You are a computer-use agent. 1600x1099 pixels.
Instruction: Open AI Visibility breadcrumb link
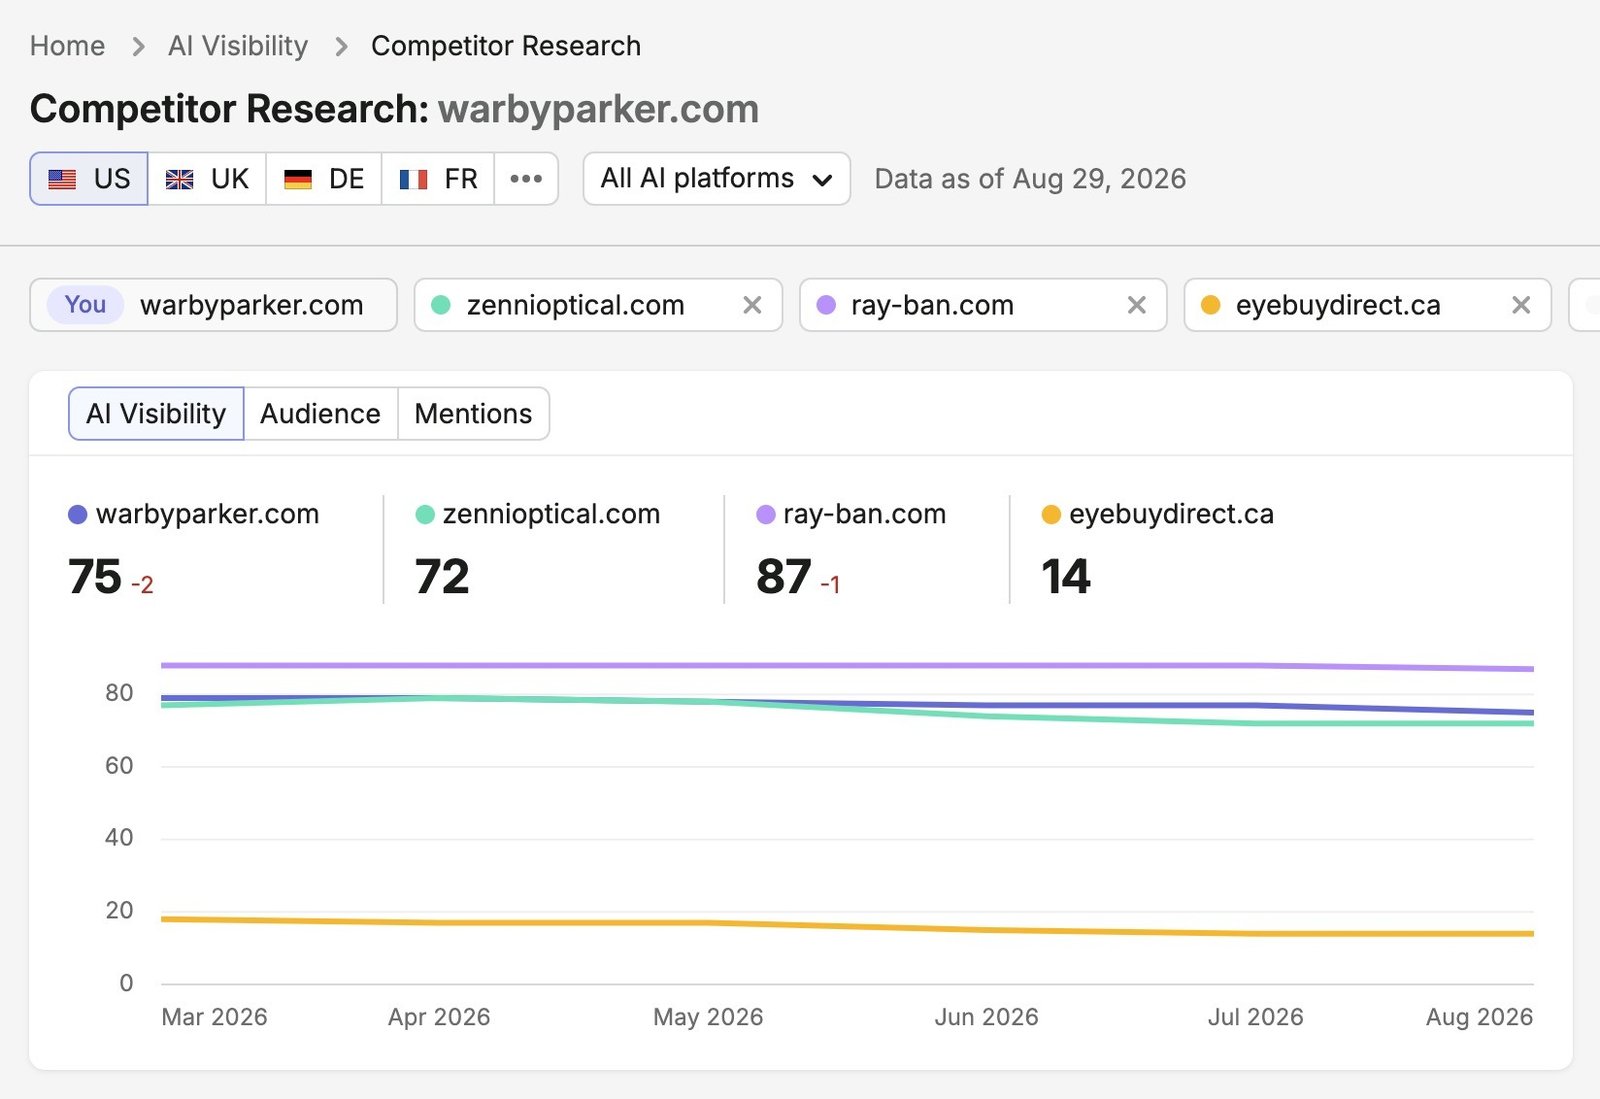point(238,46)
